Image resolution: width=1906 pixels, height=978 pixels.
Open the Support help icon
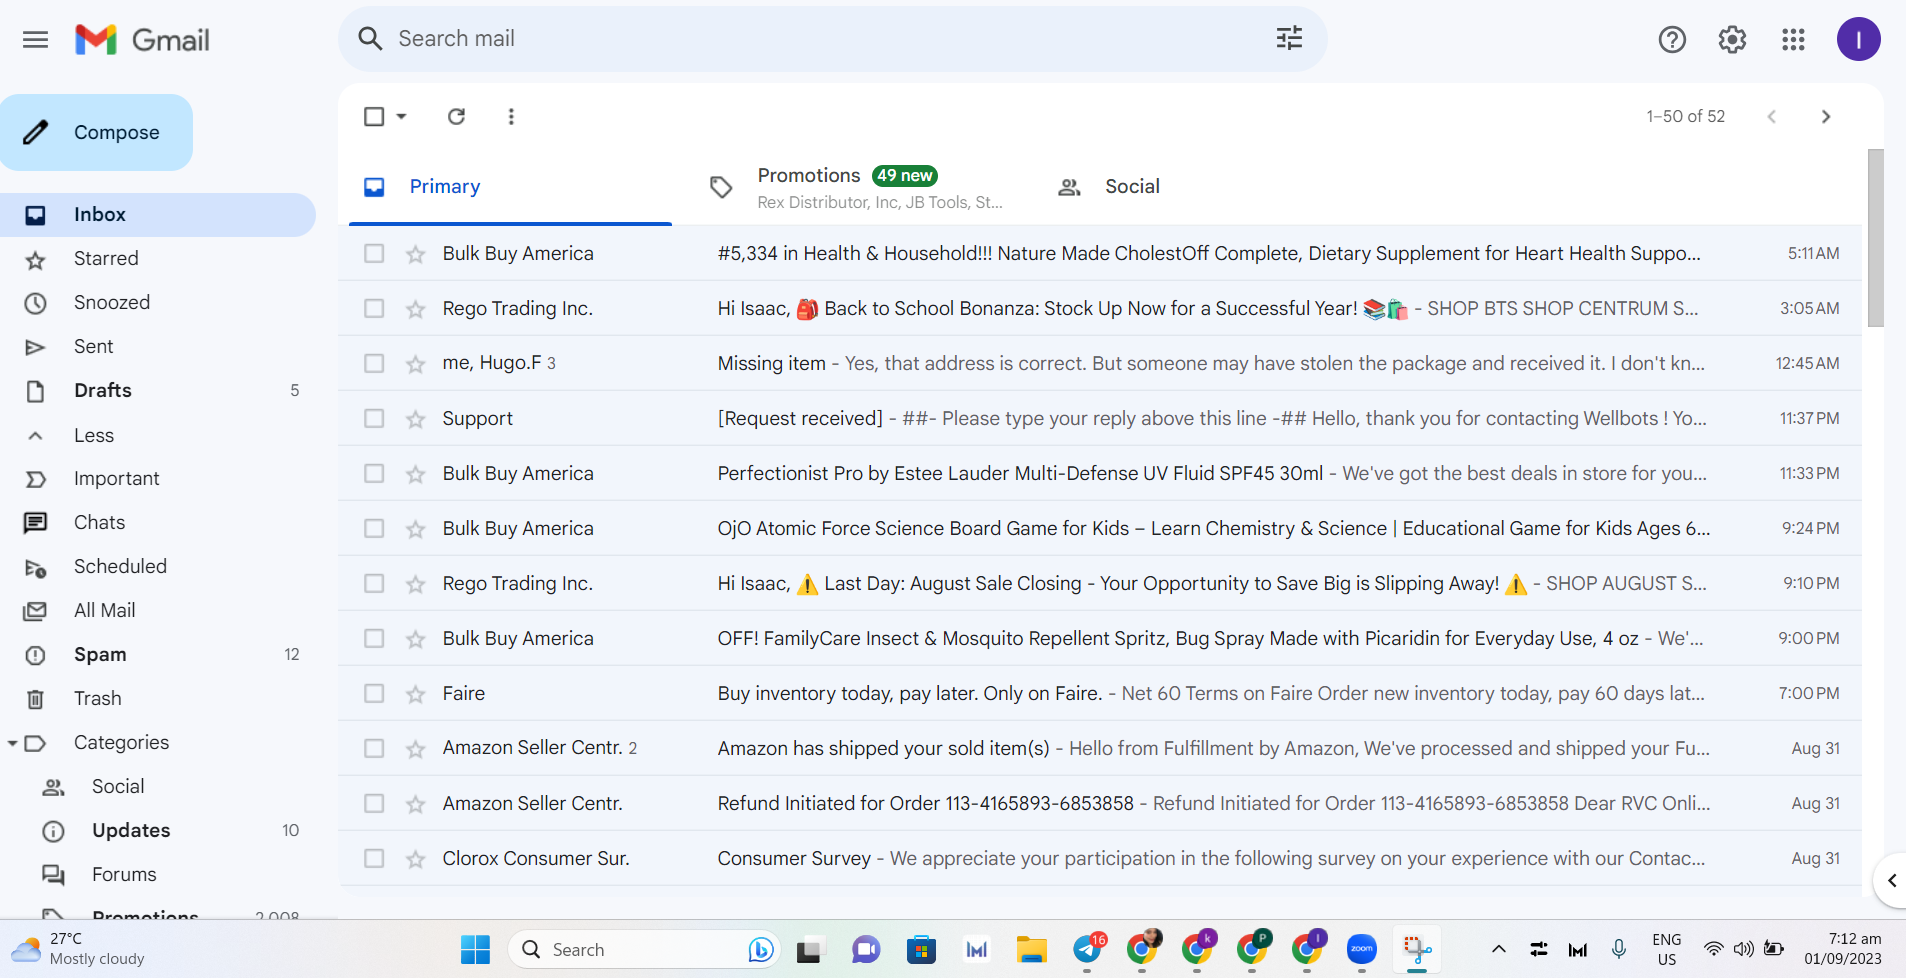click(x=1672, y=39)
